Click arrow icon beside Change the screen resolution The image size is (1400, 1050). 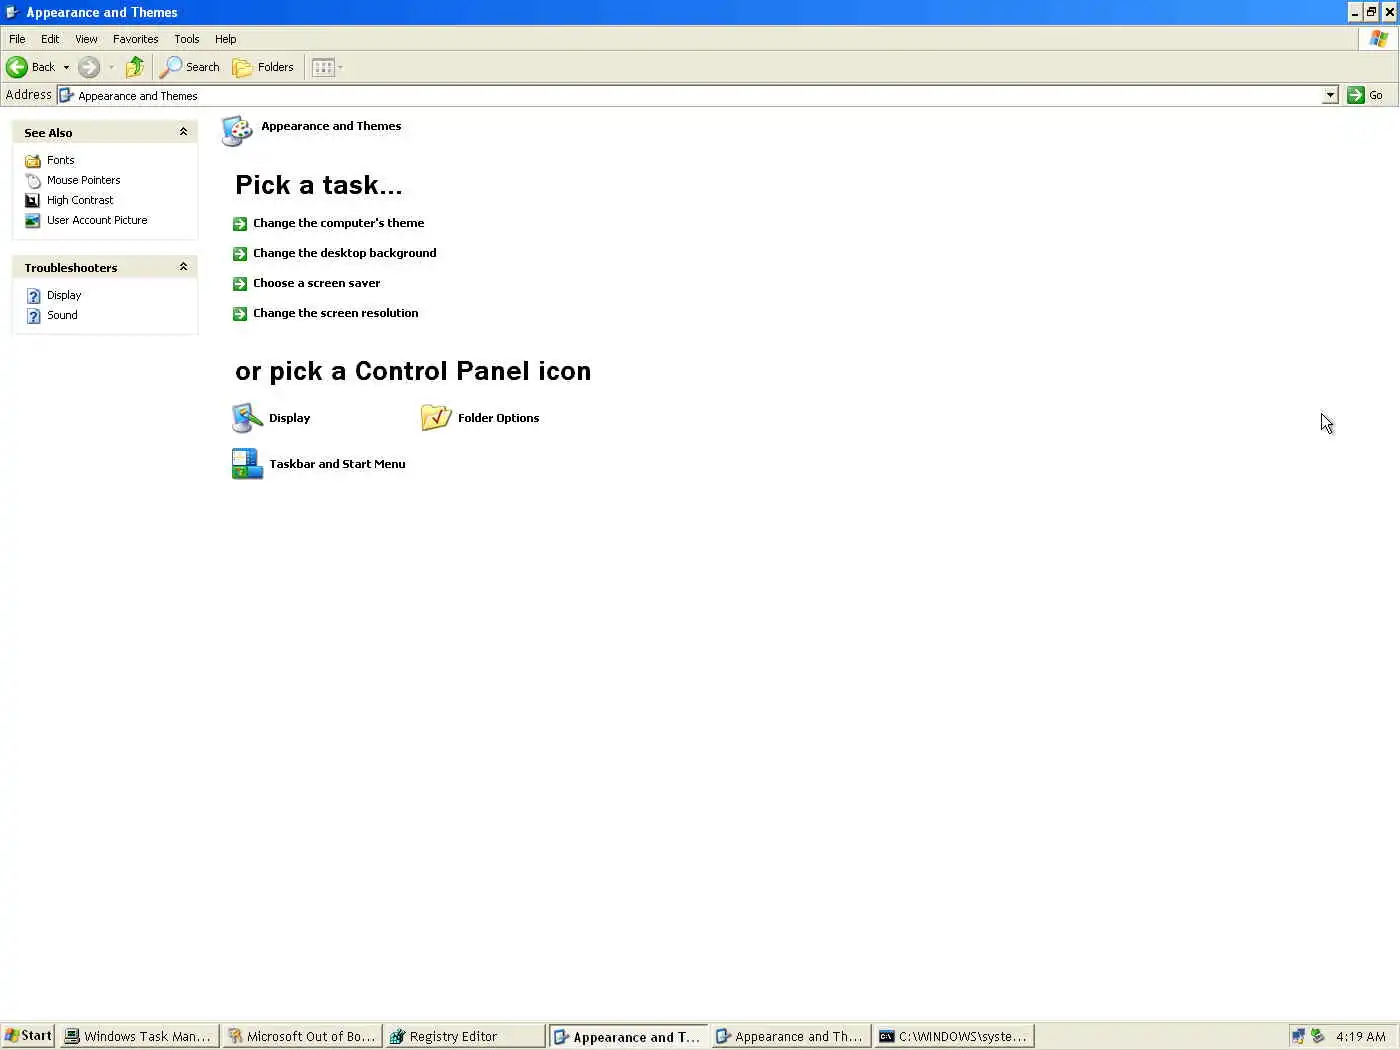coord(240,314)
